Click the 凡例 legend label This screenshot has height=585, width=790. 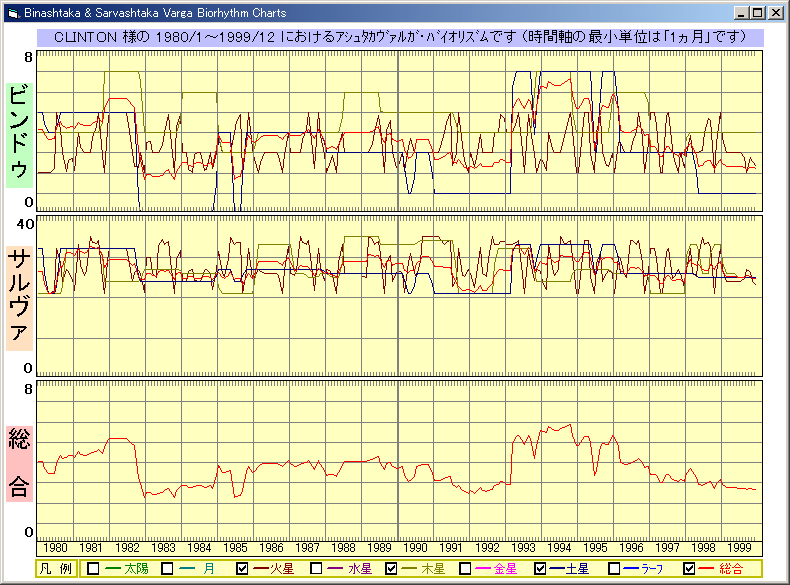[x=55, y=569]
